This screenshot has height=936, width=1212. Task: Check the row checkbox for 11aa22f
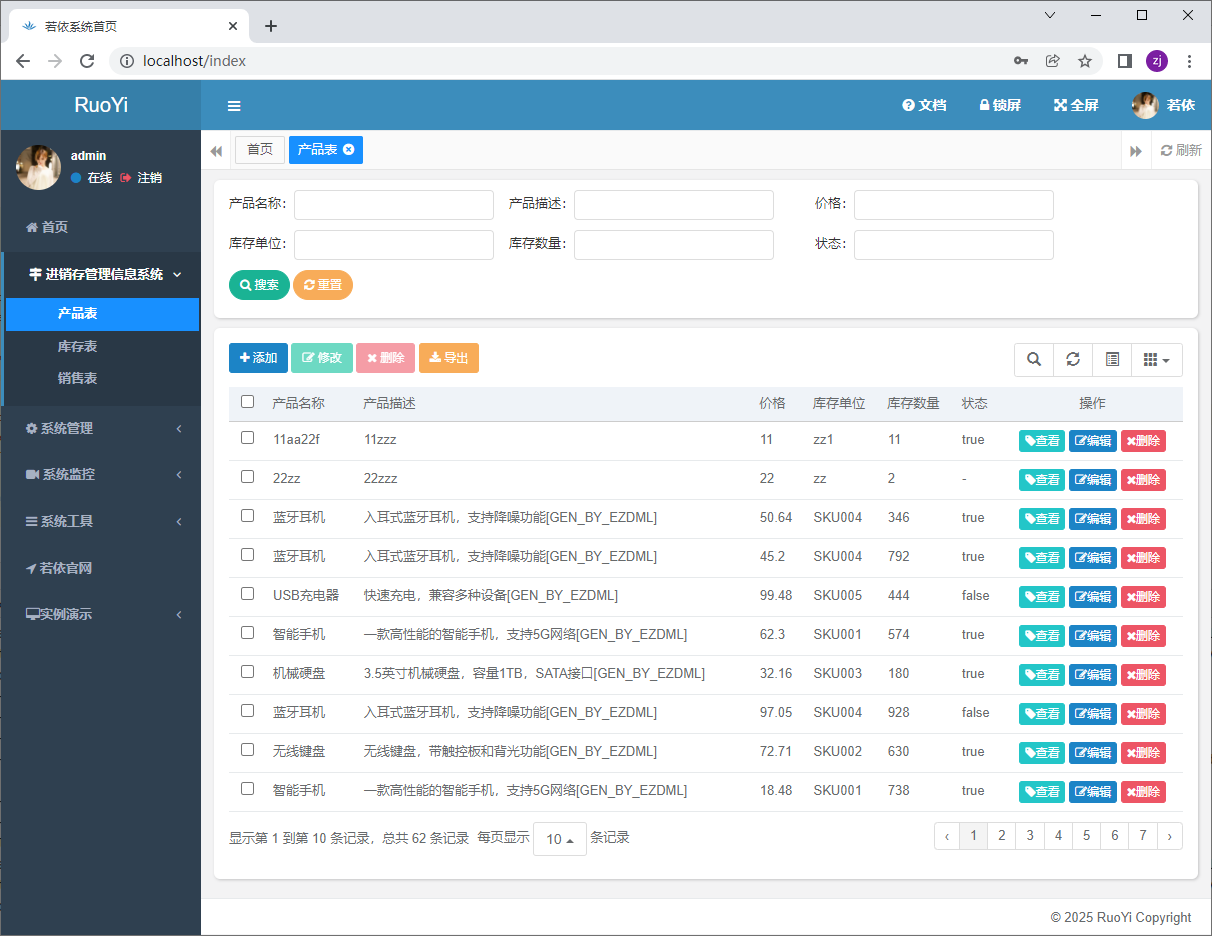[248, 438]
